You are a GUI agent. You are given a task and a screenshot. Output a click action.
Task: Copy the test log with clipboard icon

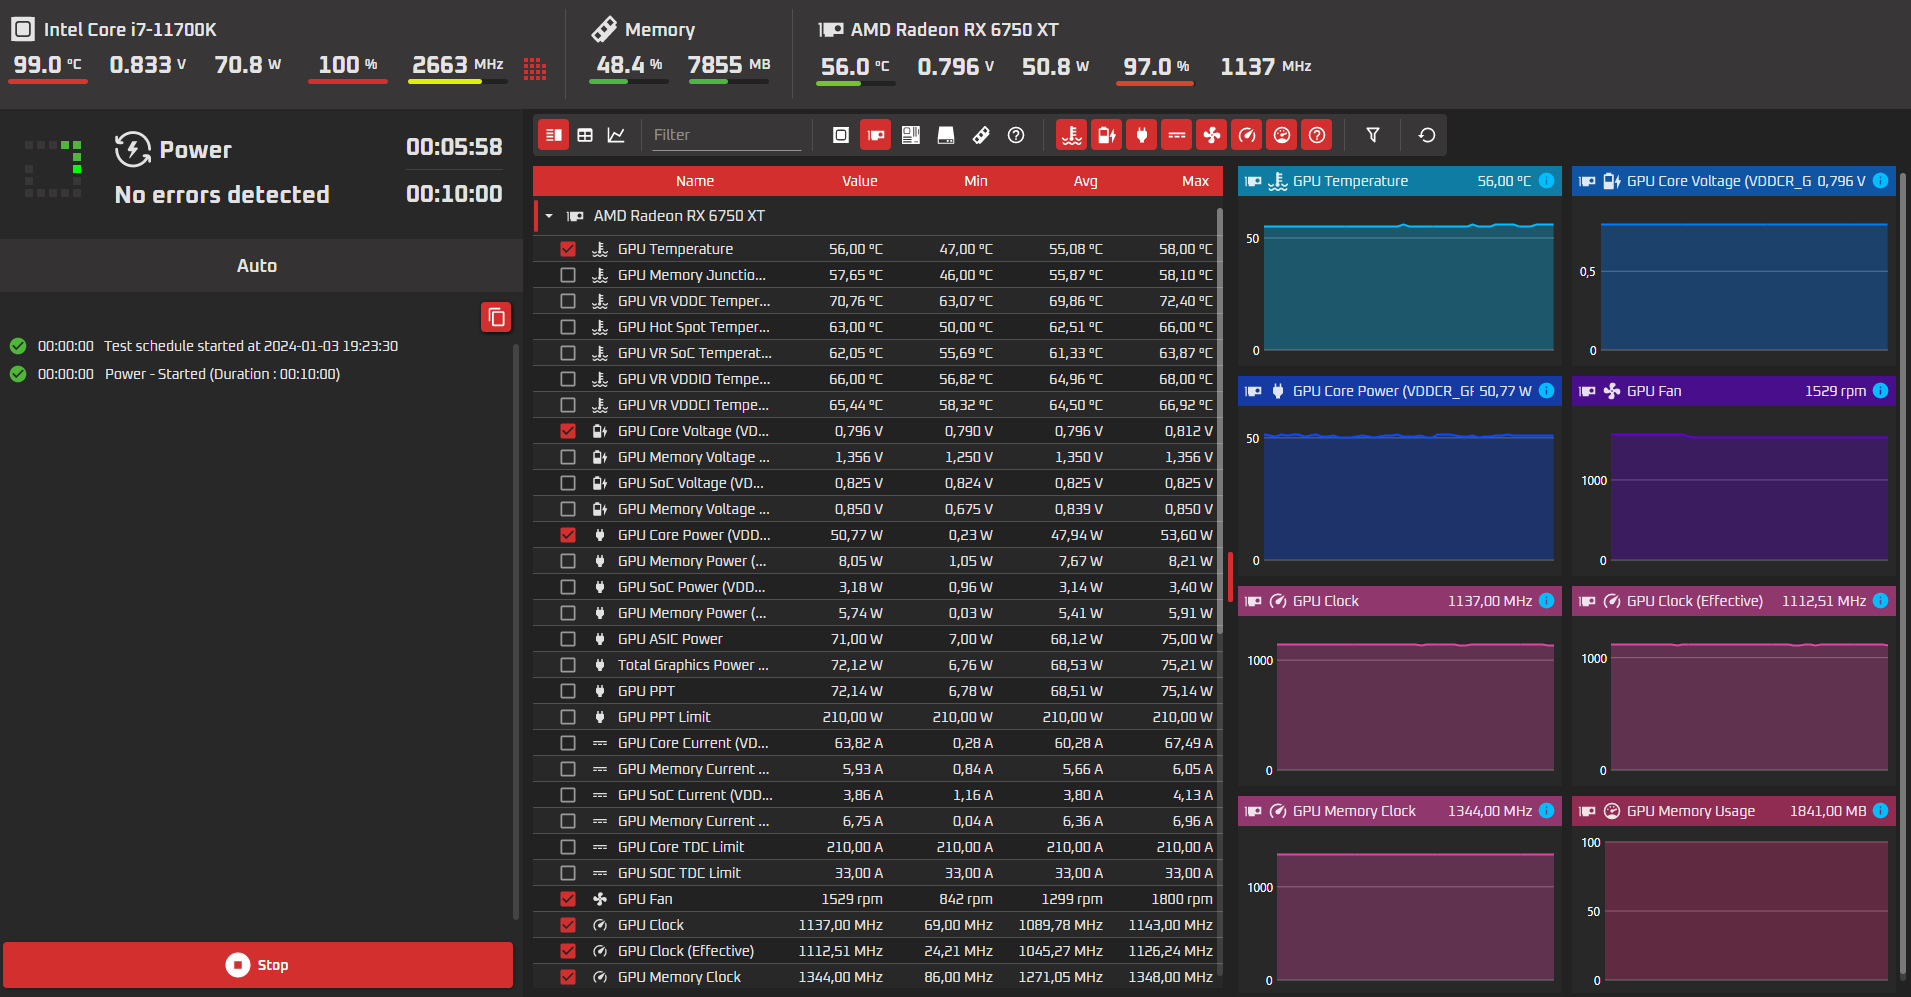(496, 317)
